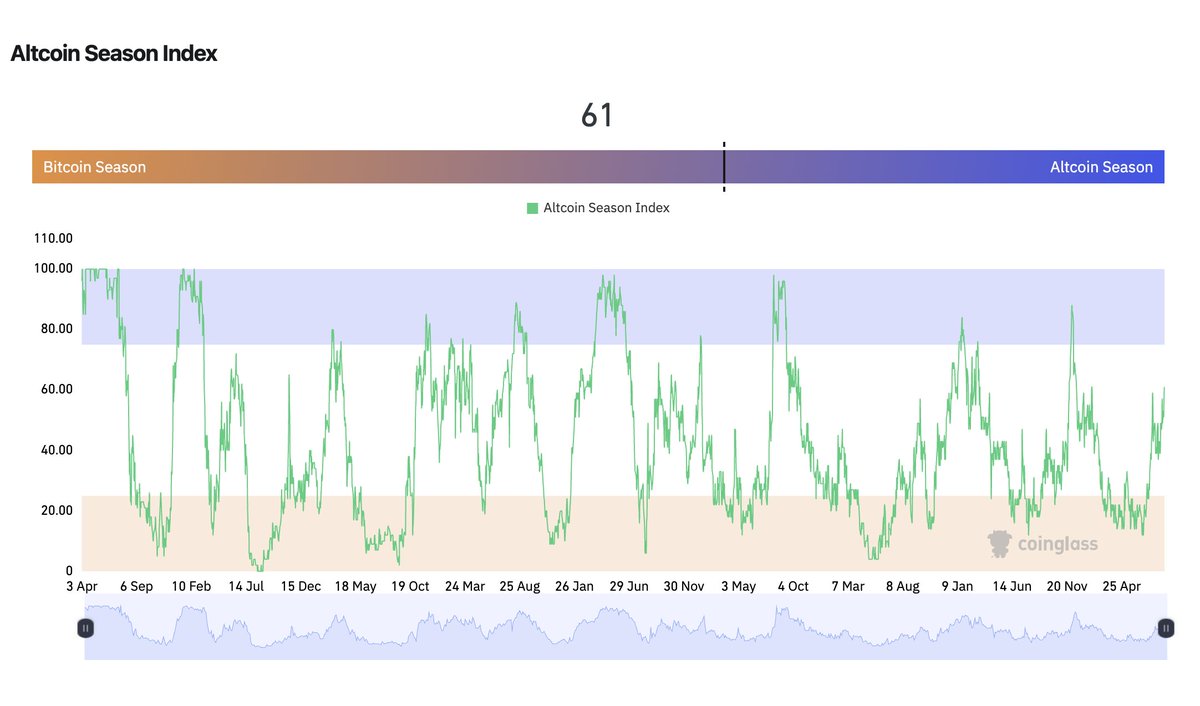Click the green legend color square
Image resolution: width=1200 pixels, height=706 pixels.
(532, 208)
